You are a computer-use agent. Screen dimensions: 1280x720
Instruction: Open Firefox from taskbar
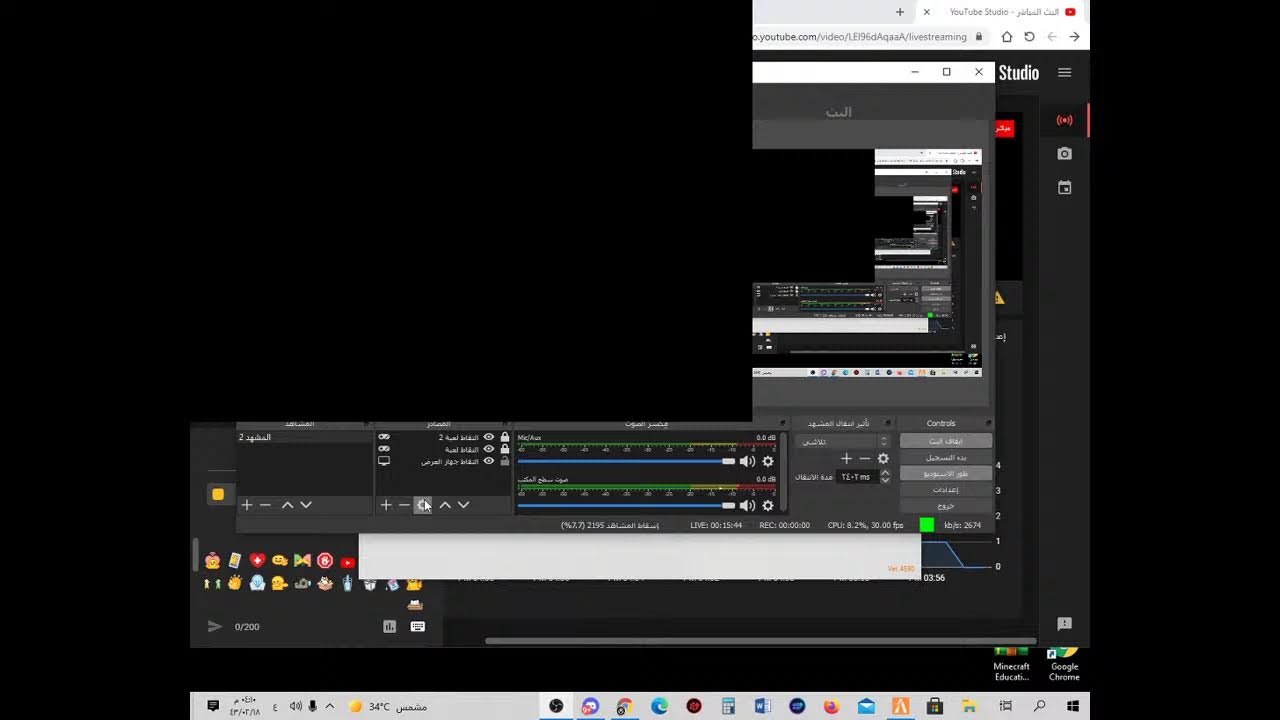point(832,706)
